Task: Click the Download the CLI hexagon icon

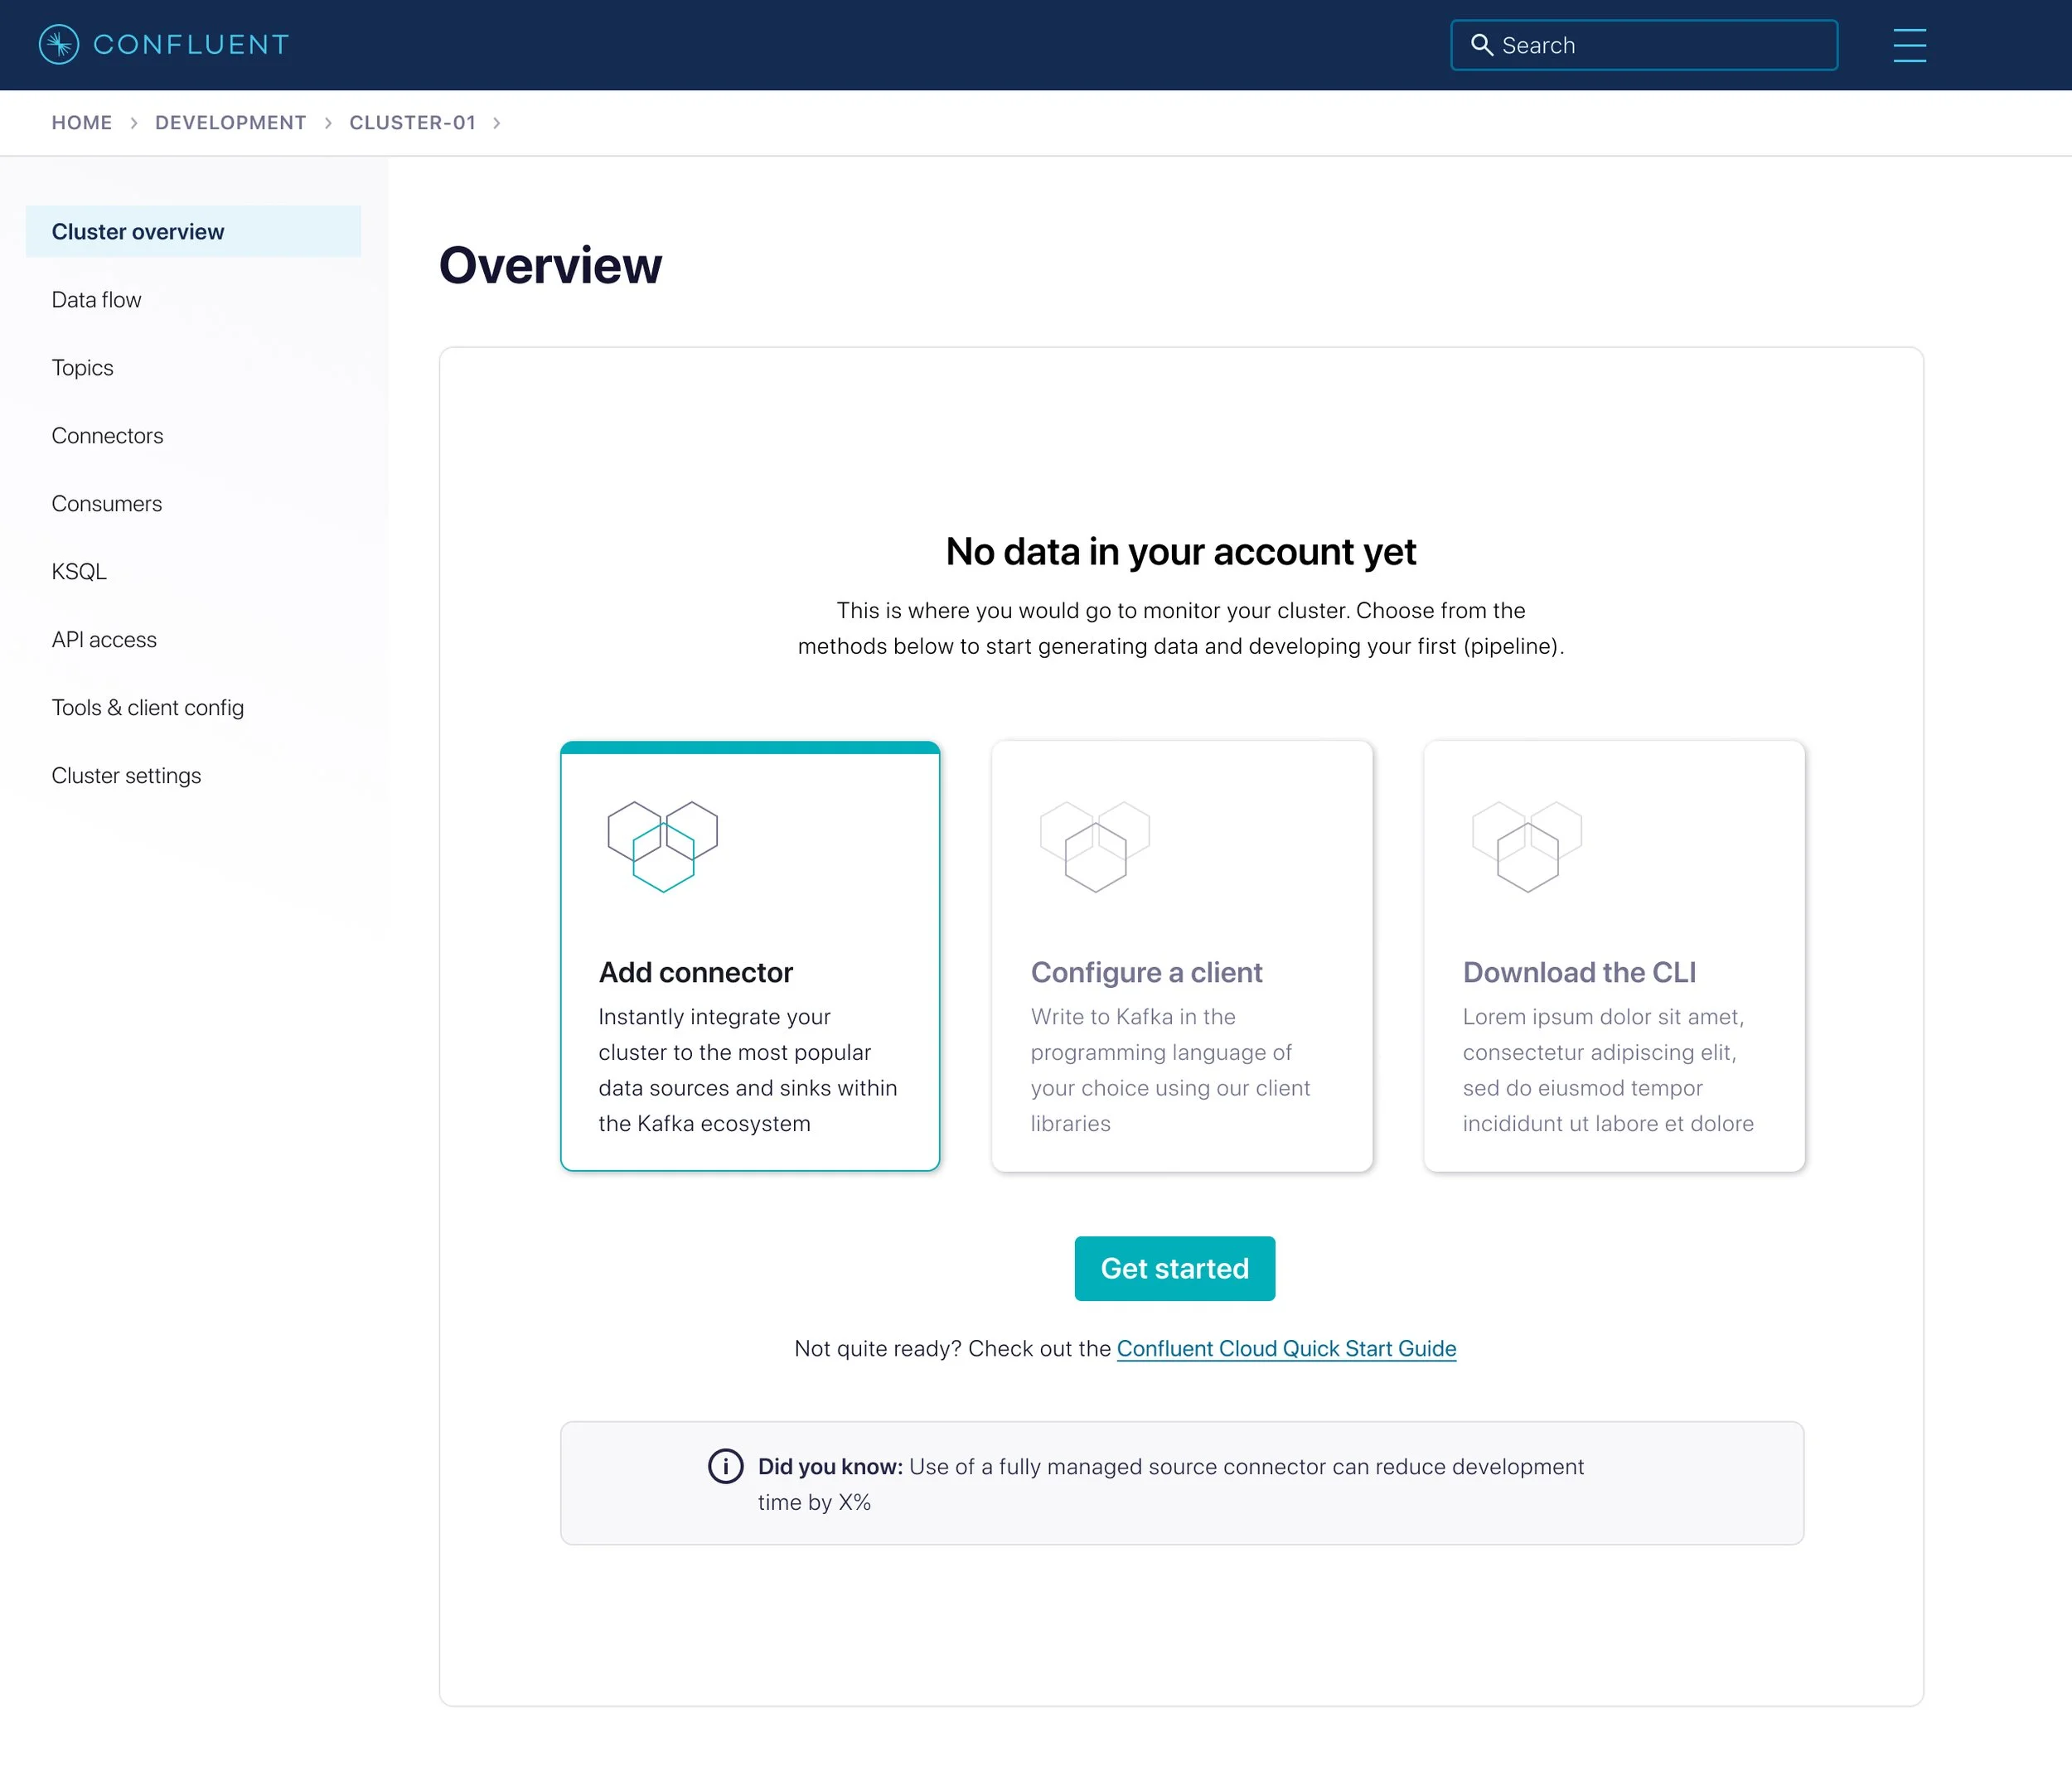Action: pos(1526,846)
